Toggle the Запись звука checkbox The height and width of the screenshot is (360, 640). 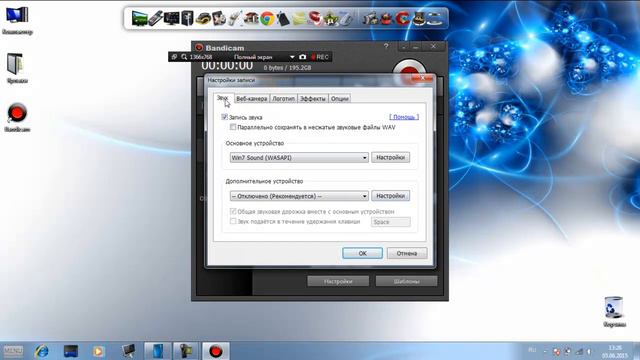pyautogui.click(x=224, y=117)
